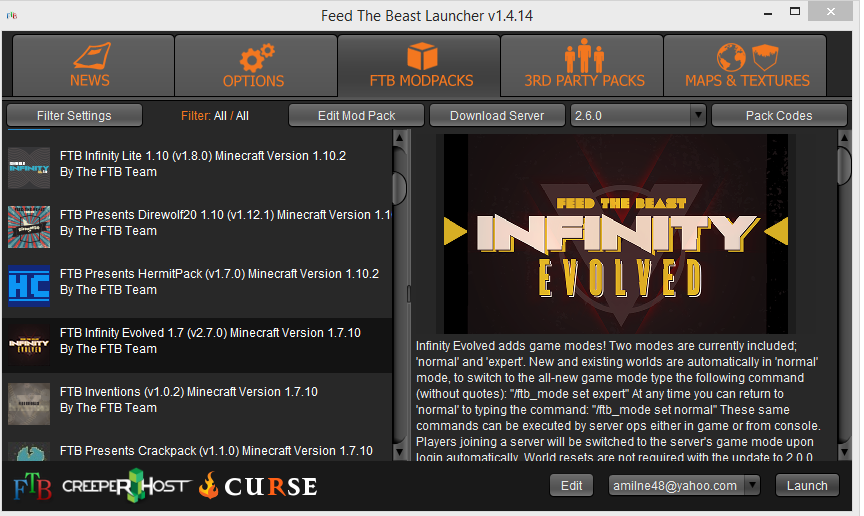Click 'FTB Presents HermitPack (v1.7.0)' row text
This screenshot has width=864, height=516.
219,274
